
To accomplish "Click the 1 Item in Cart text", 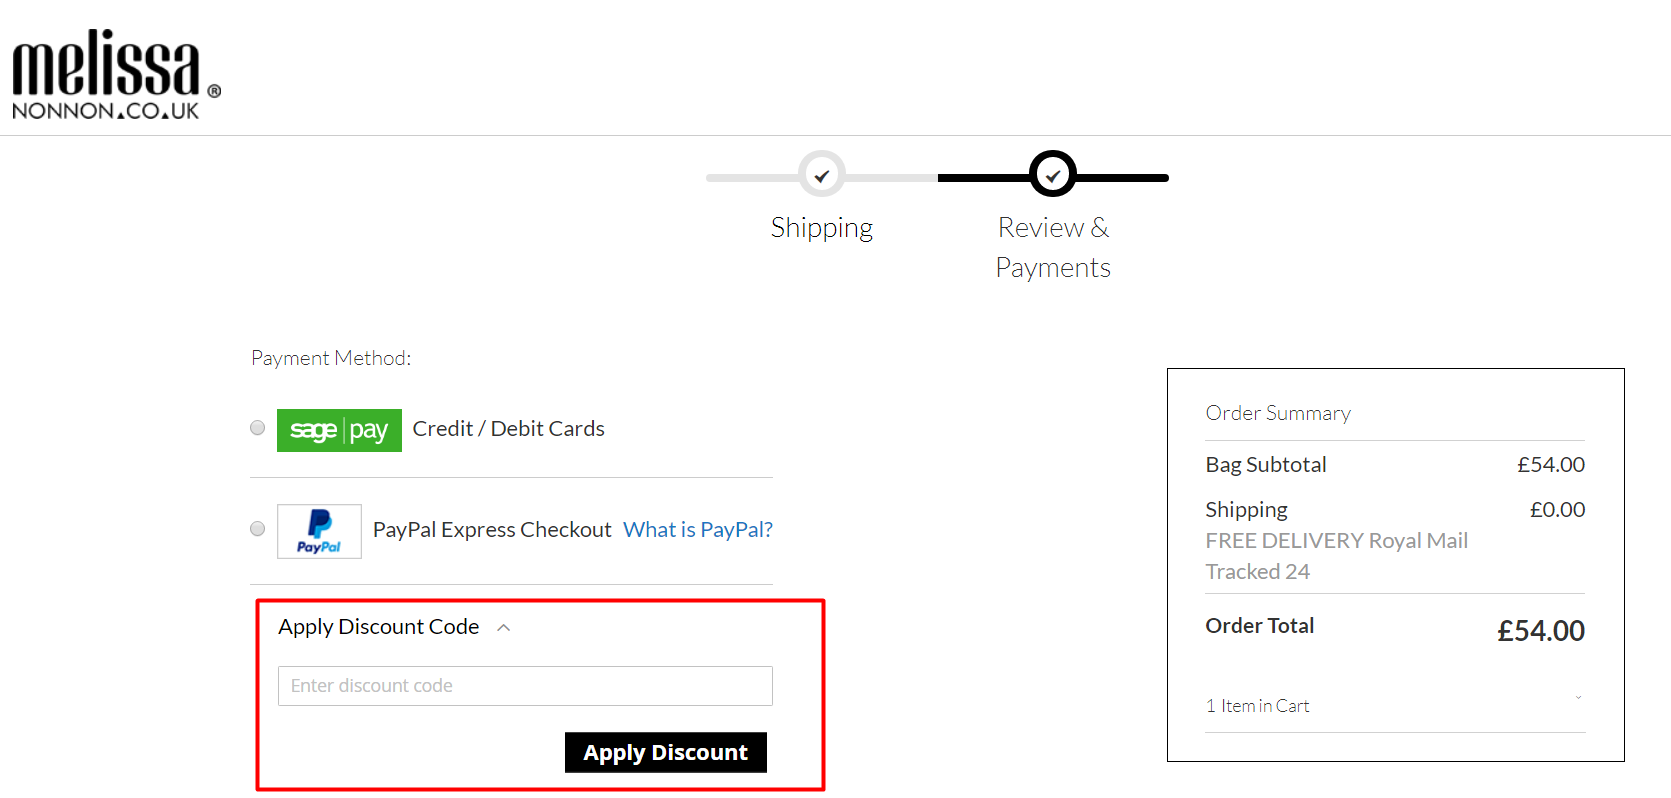I will [1257, 706].
